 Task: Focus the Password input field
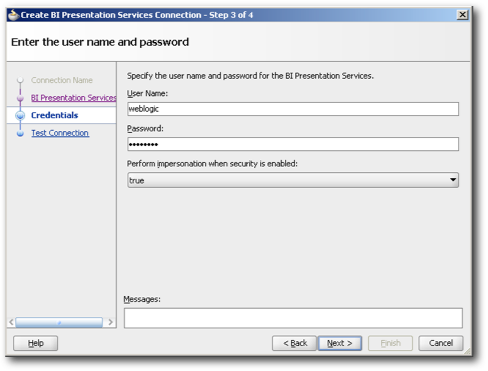[x=293, y=144]
